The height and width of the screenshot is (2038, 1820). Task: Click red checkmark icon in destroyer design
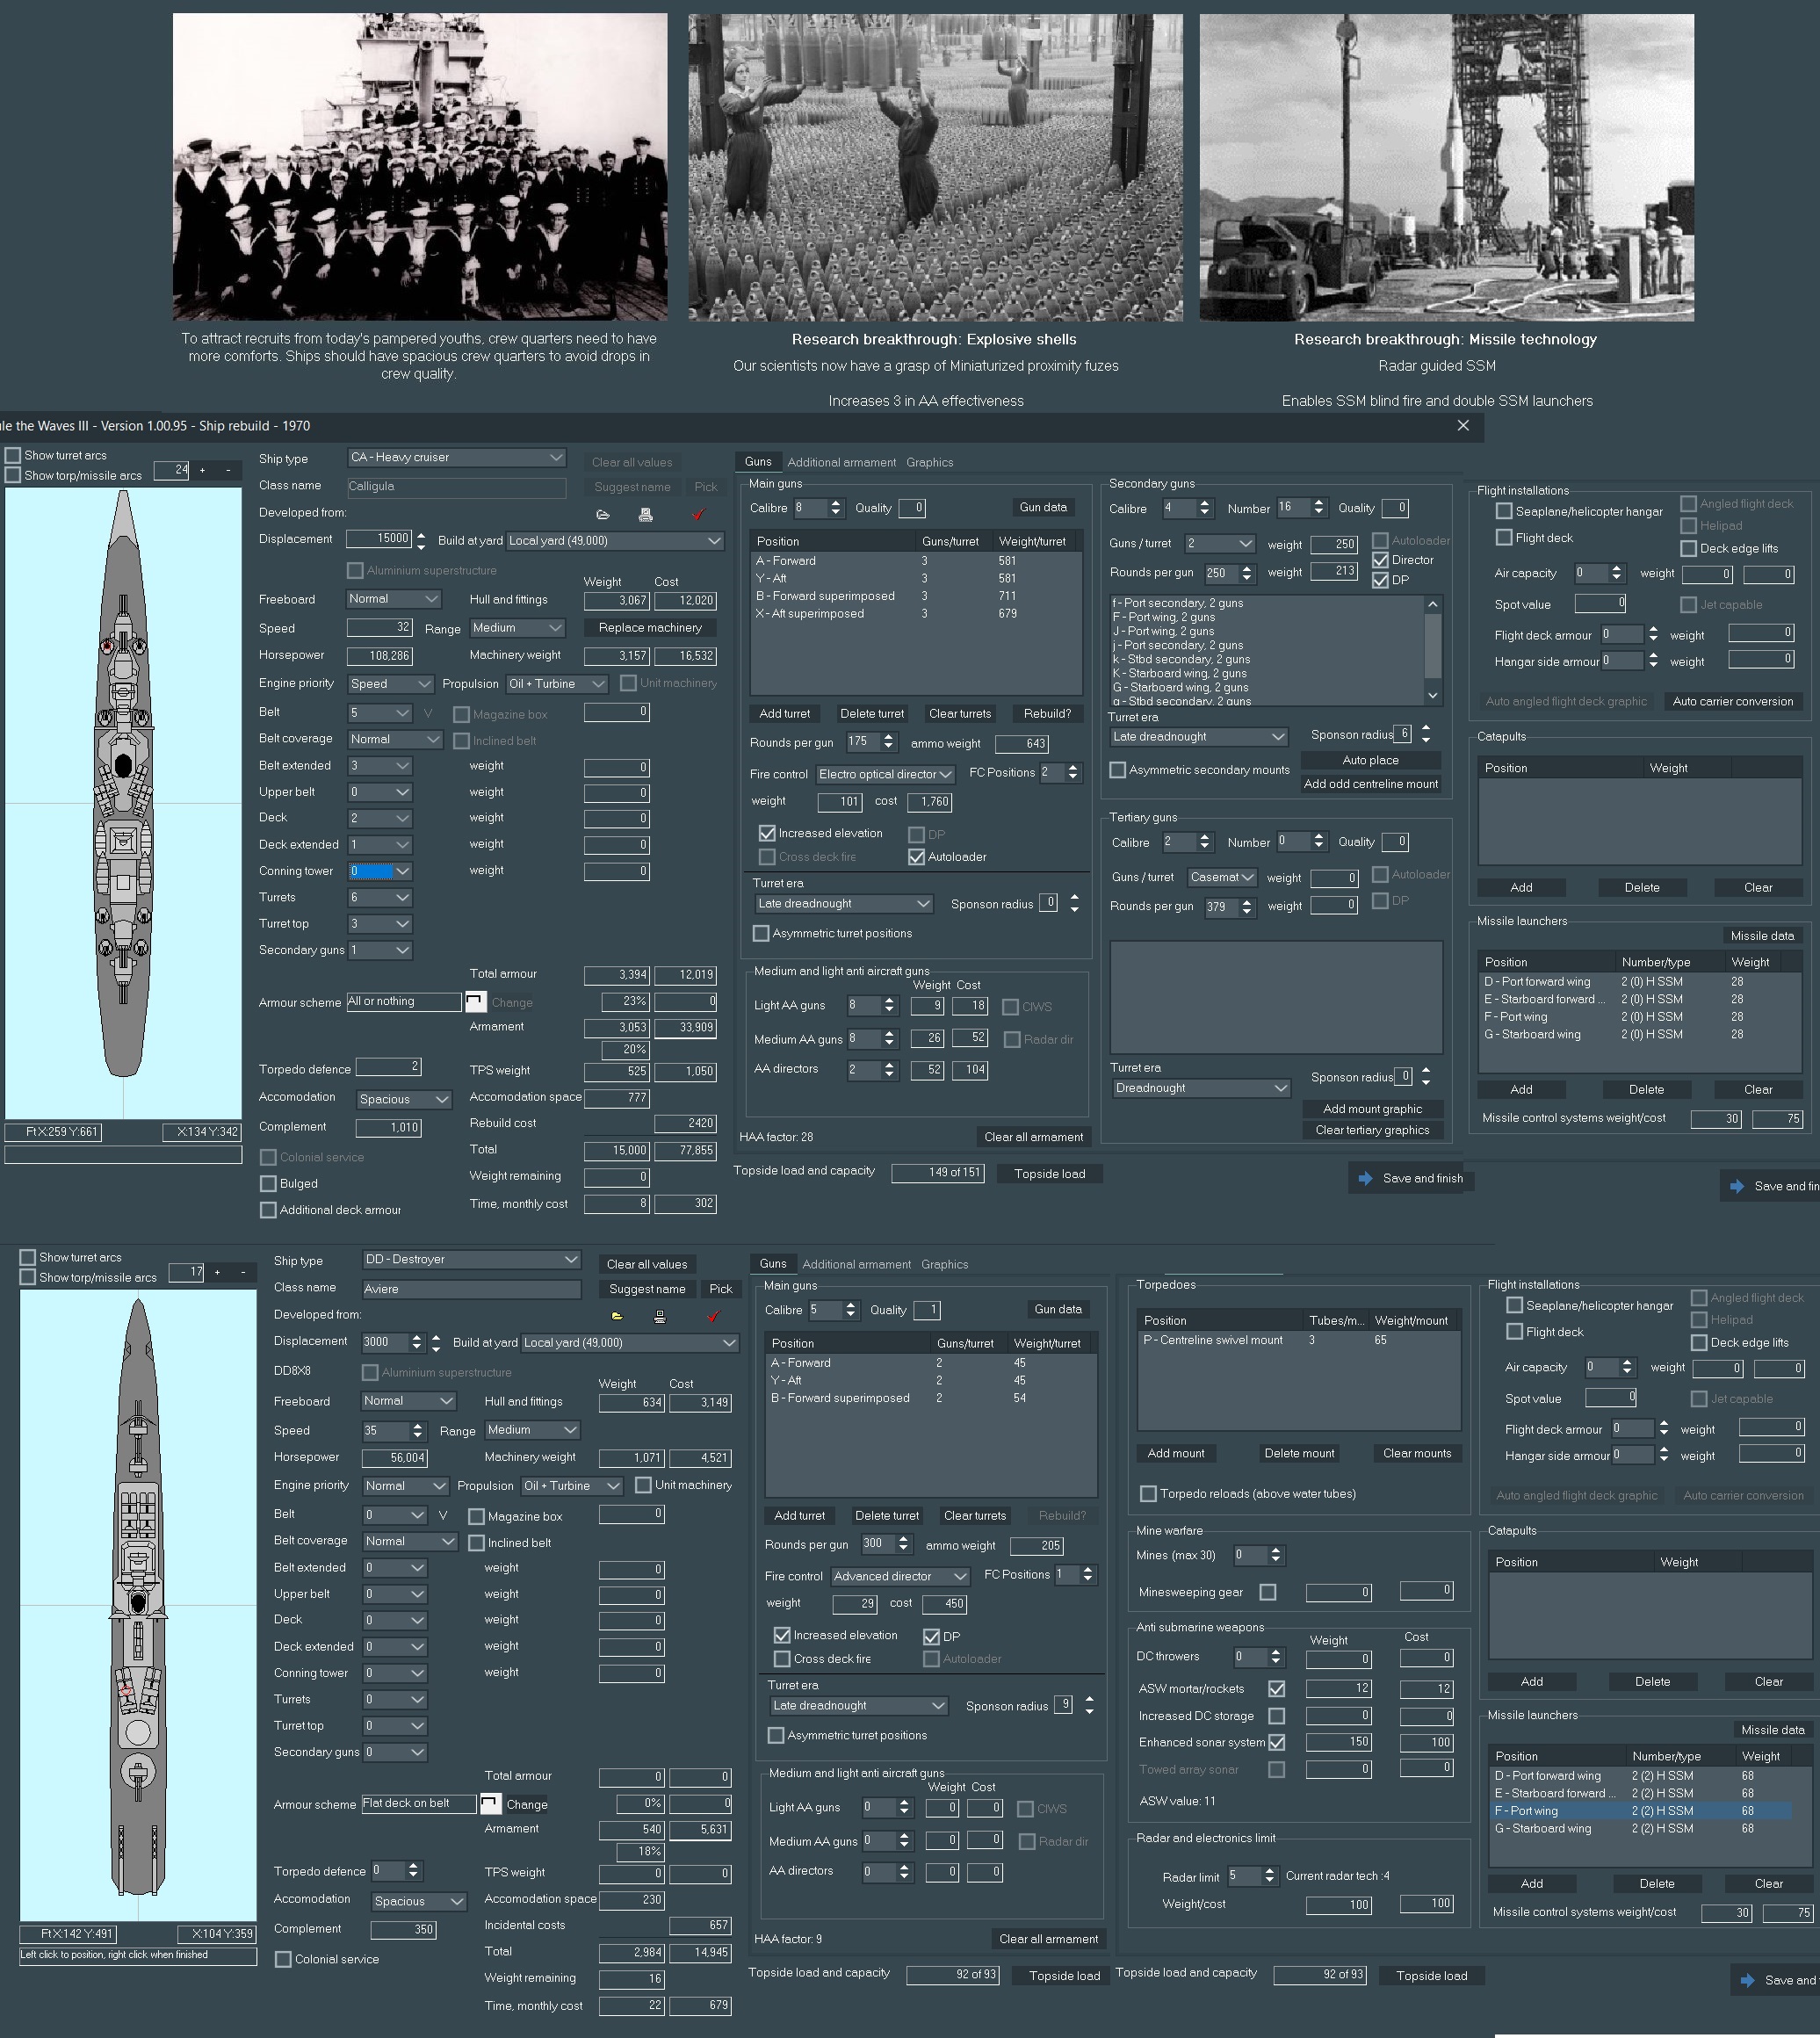click(713, 1317)
